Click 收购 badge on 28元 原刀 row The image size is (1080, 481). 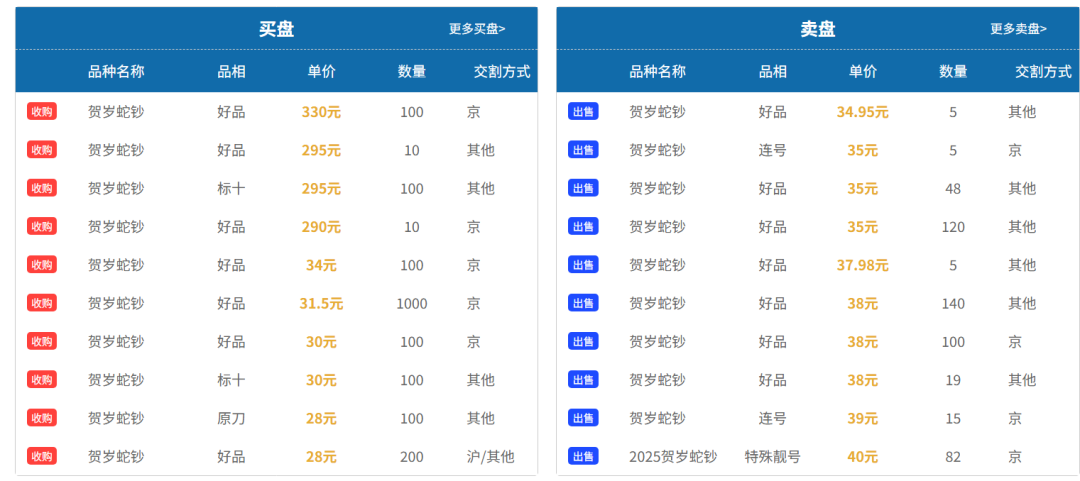(x=42, y=418)
